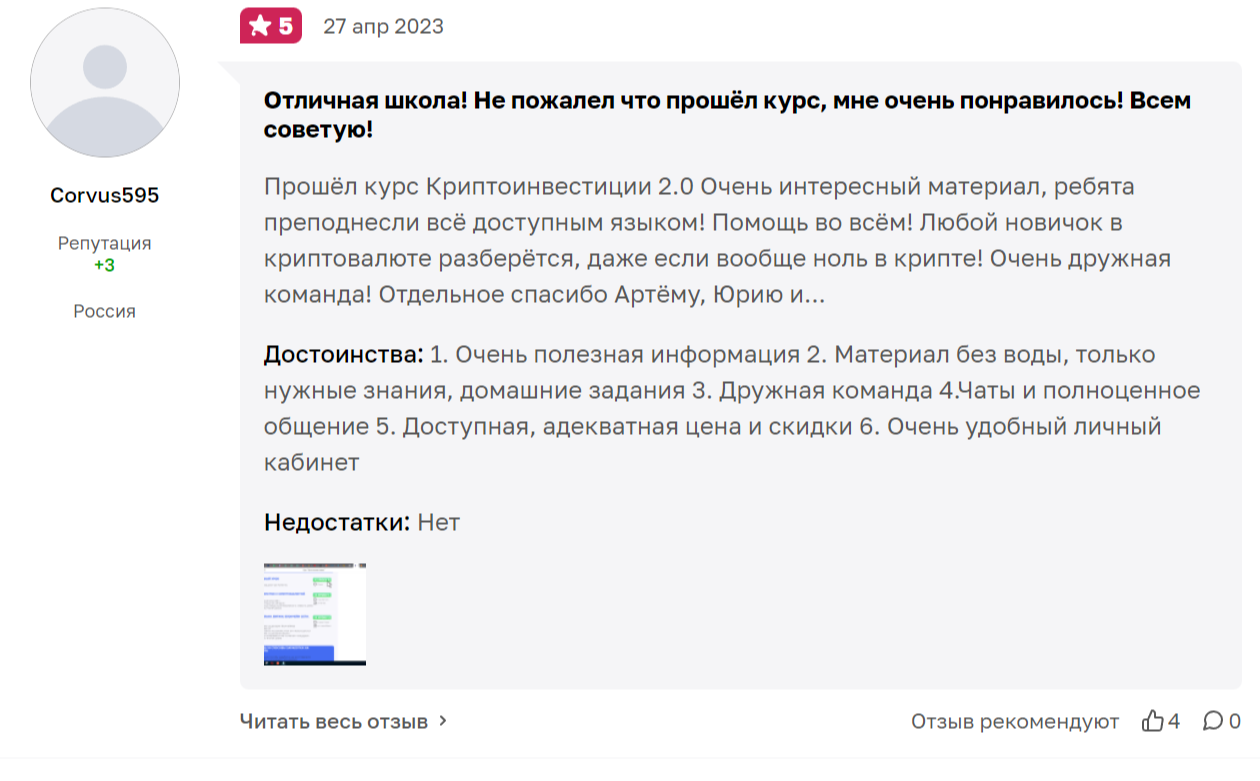
Task: Expand review via chevron after "Читать весь отзыв"
Action: pyautogui.click(x=443, y=721)
